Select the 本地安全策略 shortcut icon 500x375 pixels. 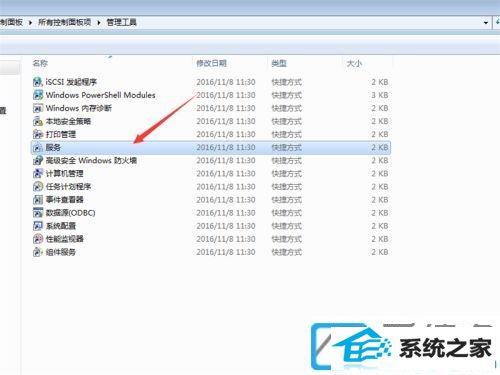click(38, 121)
